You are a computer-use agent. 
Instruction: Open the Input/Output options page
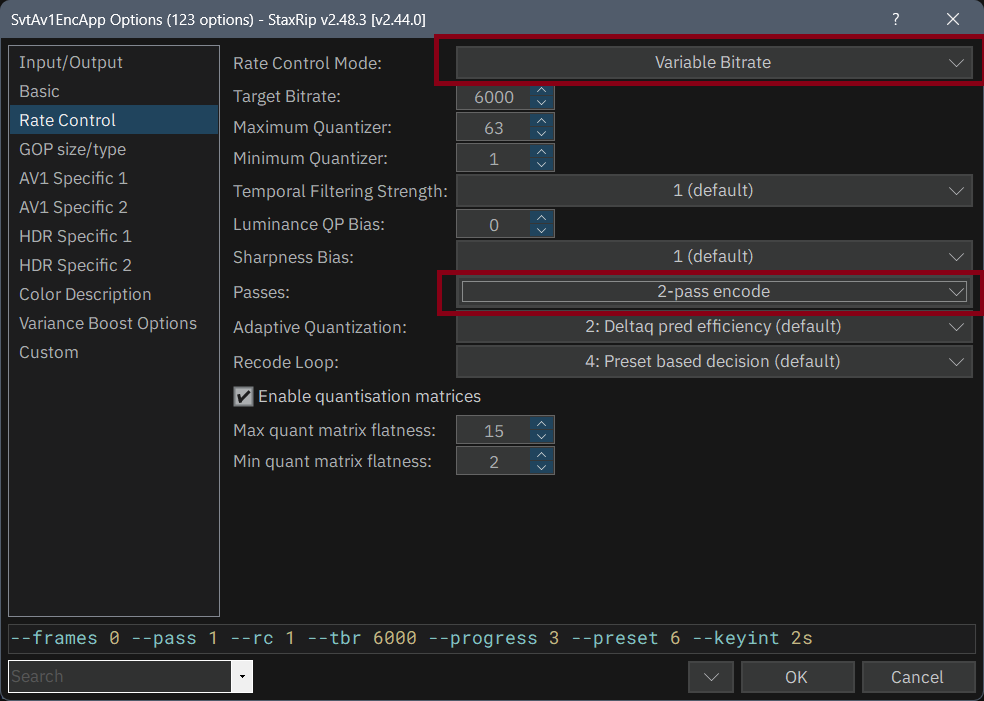point(114,62)
